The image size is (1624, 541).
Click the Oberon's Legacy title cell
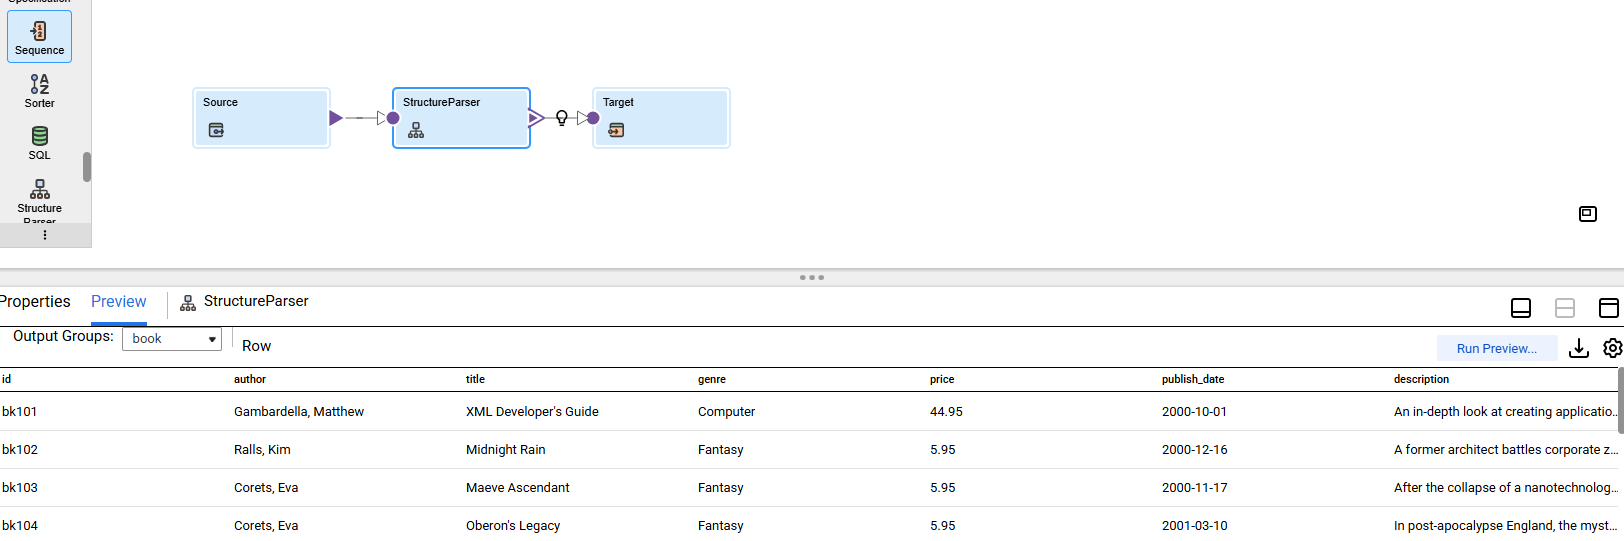click(x=513, y=525)
